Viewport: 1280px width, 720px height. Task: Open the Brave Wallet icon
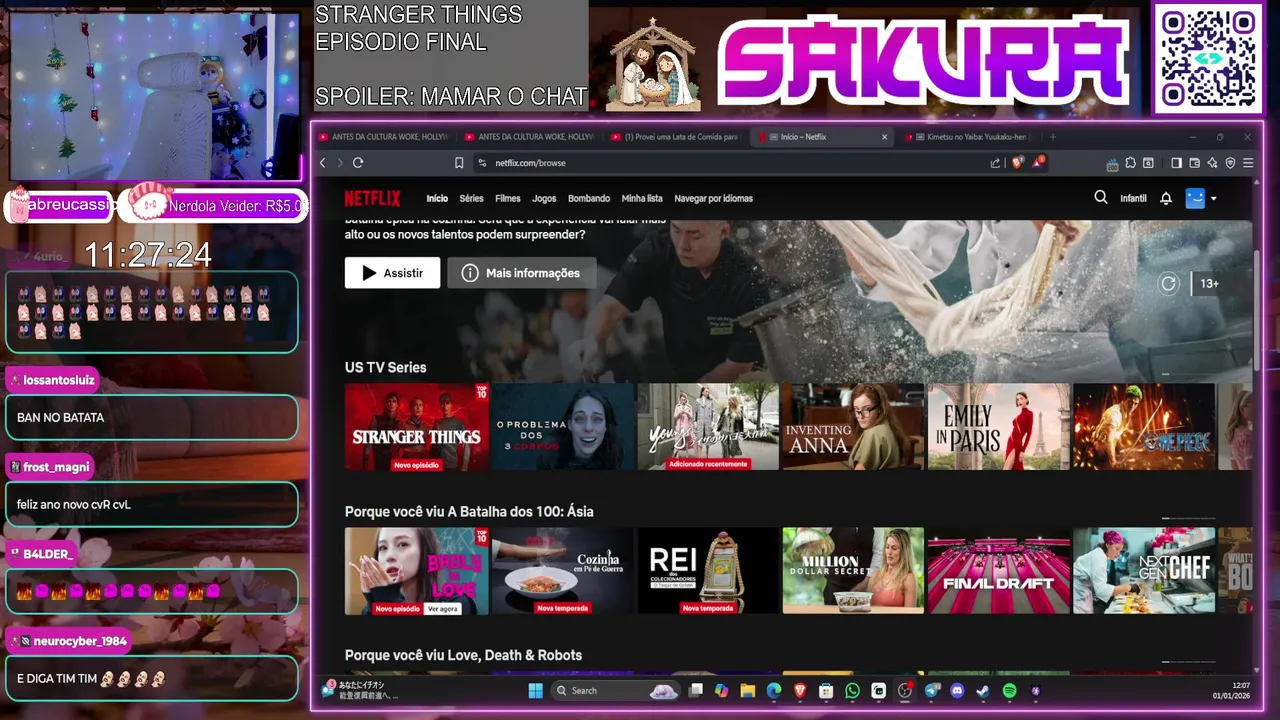click(1194, 163)
